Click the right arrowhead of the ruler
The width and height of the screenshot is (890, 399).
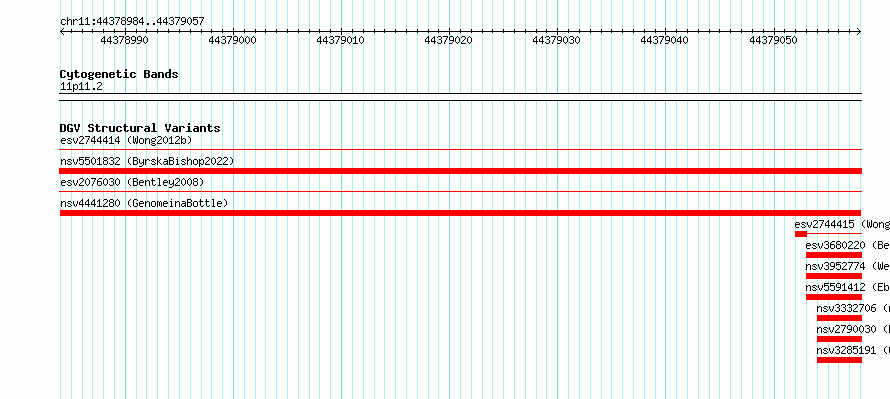[859, 32]
